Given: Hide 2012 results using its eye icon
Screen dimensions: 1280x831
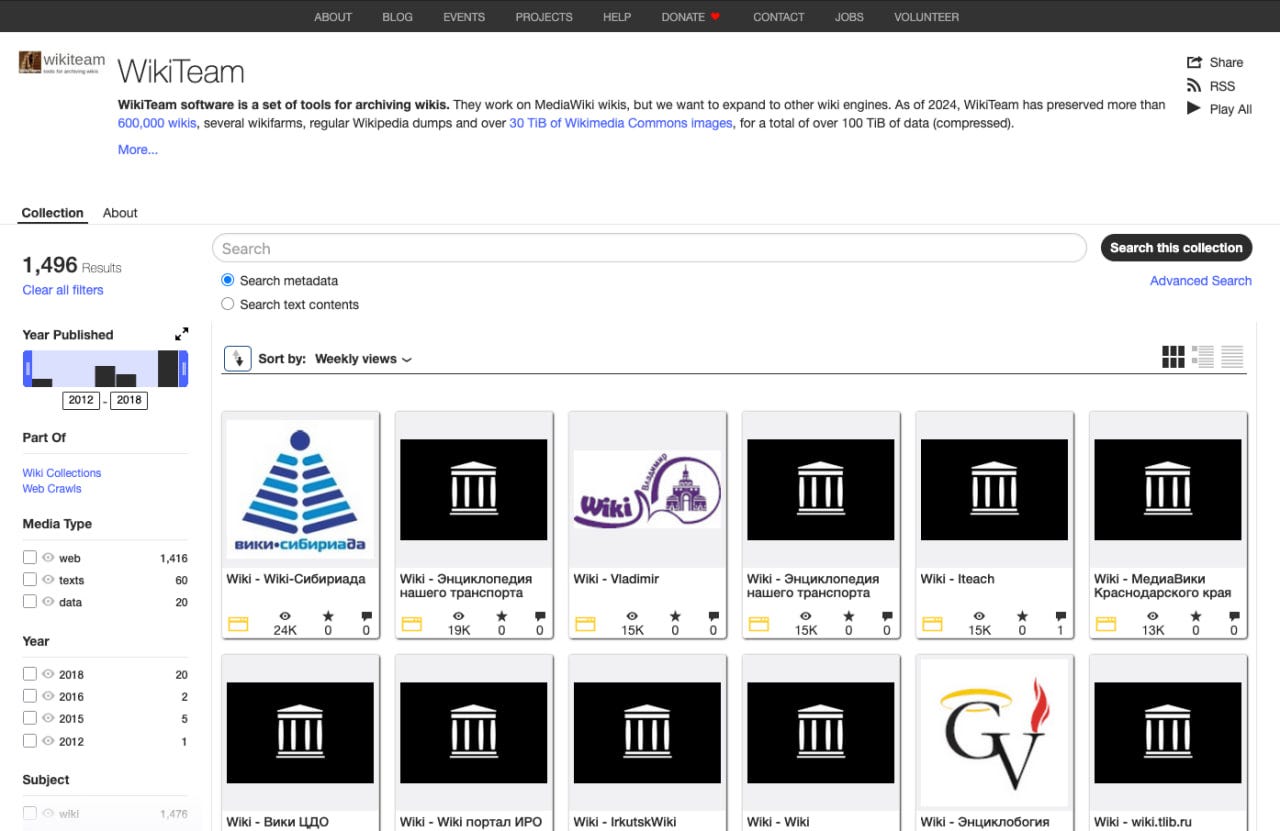Looking at the screenshot, I should tap(48, 741).
